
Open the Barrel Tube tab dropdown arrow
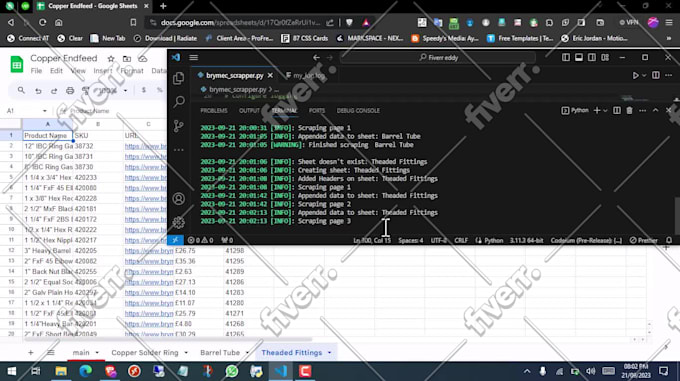[x=247, y=352]
